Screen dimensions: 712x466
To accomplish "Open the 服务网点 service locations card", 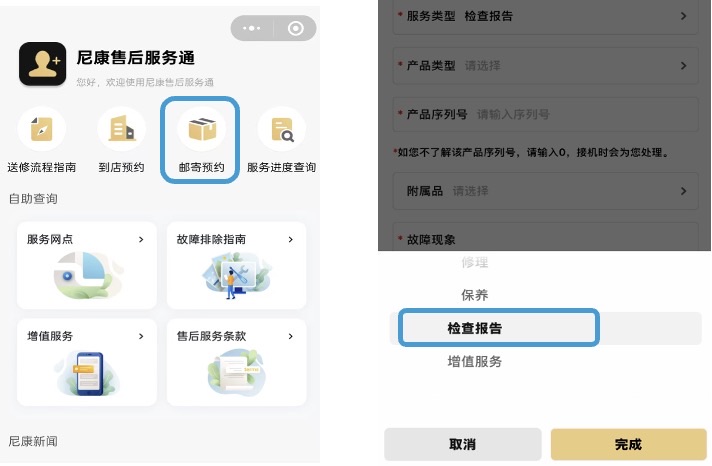I will [87, 265].
